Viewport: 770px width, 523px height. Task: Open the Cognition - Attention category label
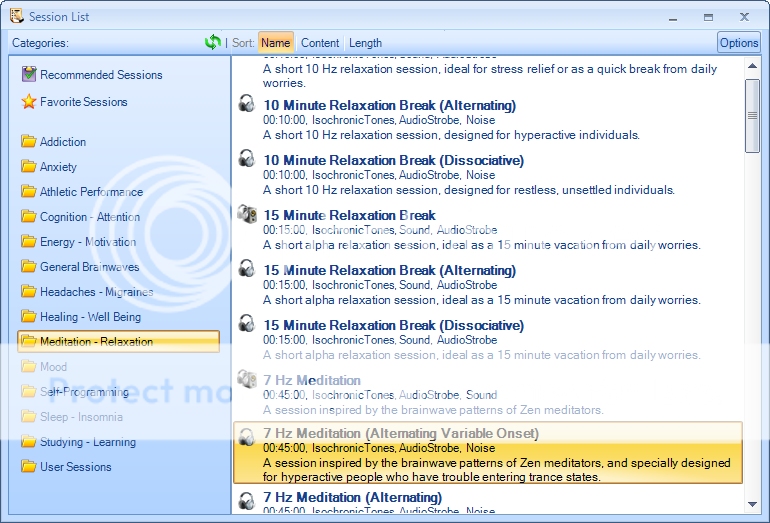90,217
